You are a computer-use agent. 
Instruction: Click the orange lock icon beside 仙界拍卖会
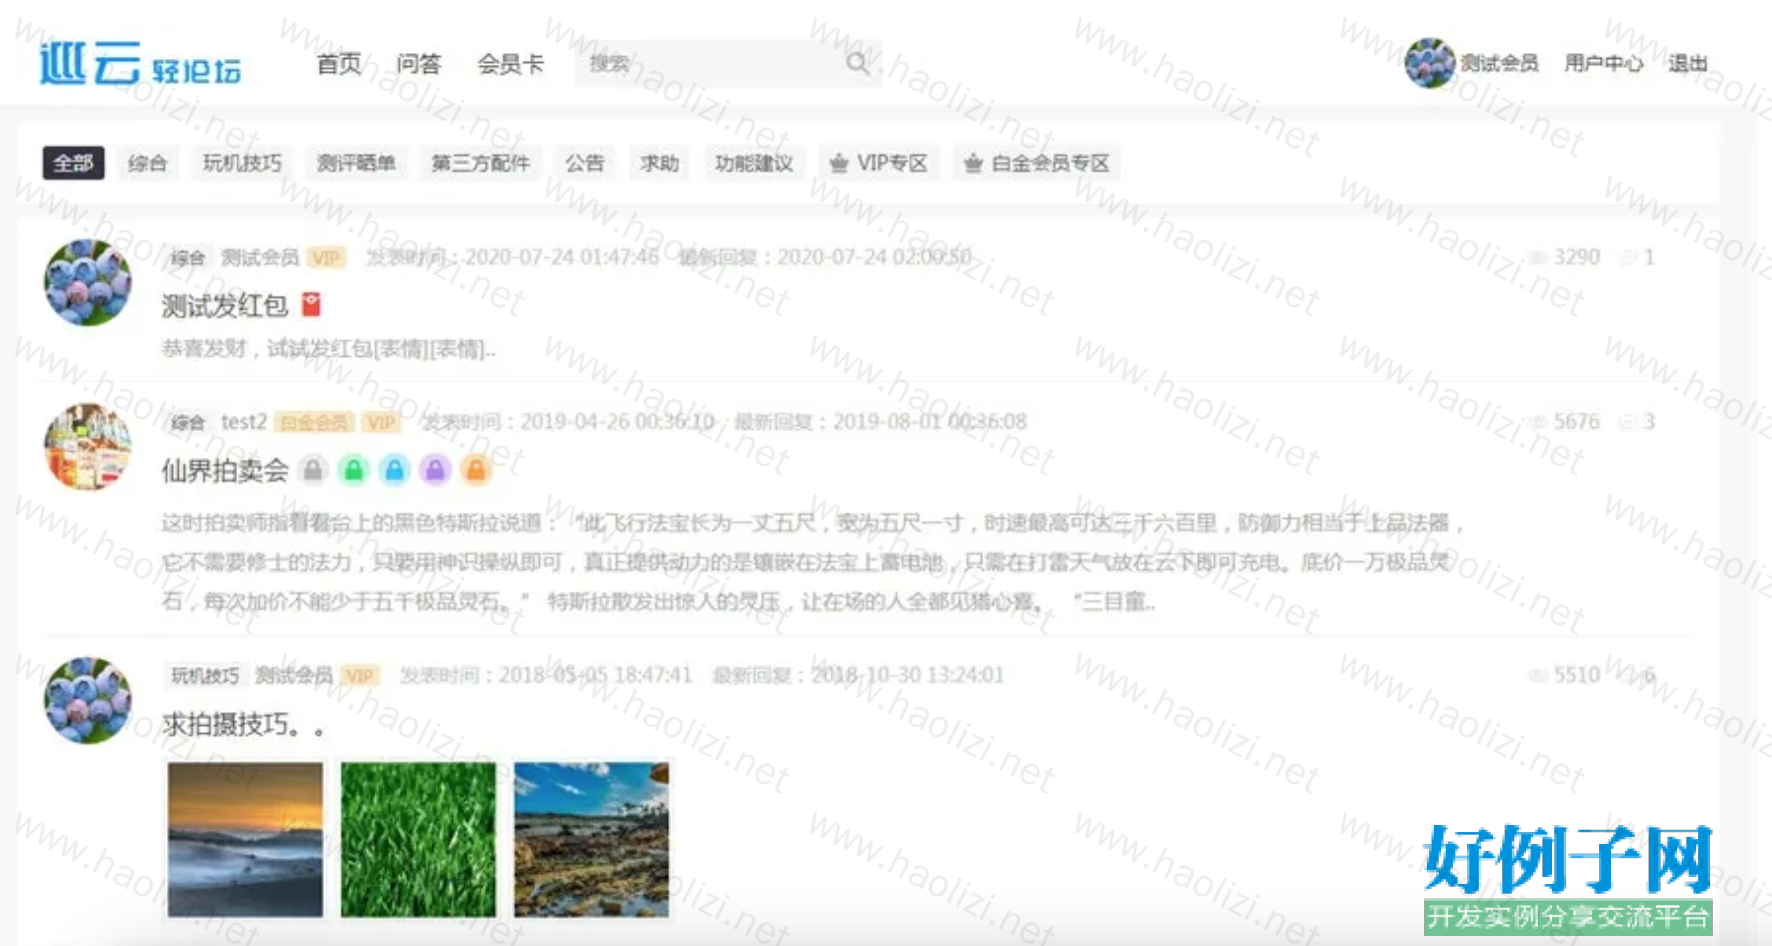coord(476,470)
